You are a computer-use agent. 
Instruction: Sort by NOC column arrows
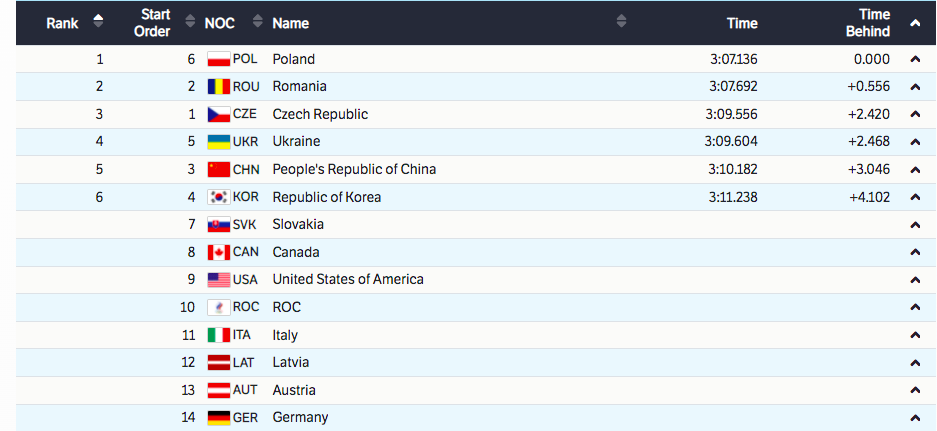pos(258,22)
